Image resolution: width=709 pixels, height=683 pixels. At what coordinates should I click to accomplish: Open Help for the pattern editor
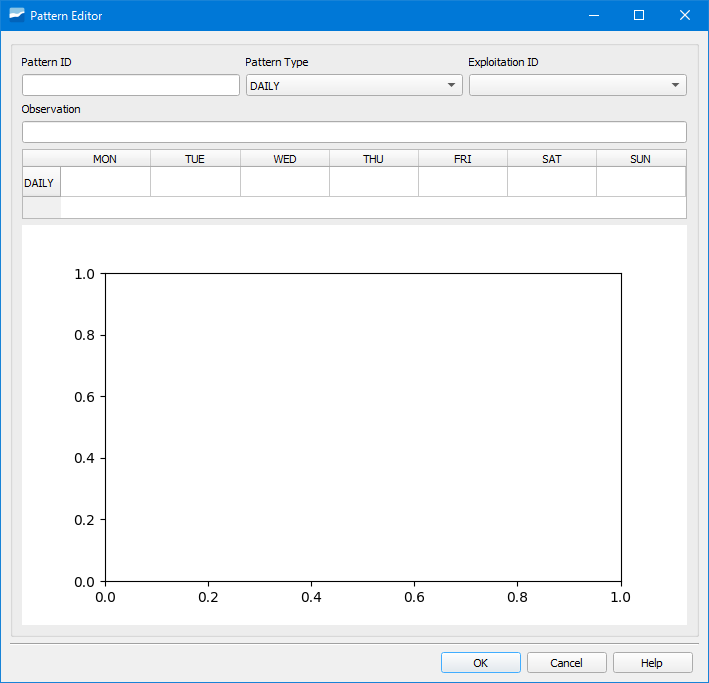point(652,662)
